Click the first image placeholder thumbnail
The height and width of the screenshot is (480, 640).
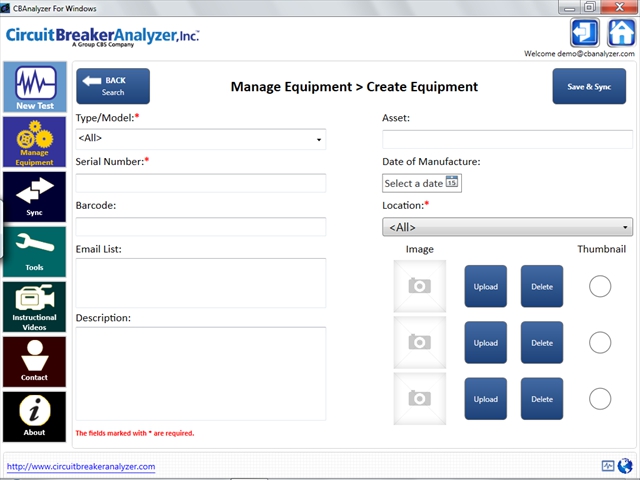click(x=420, y=286)
